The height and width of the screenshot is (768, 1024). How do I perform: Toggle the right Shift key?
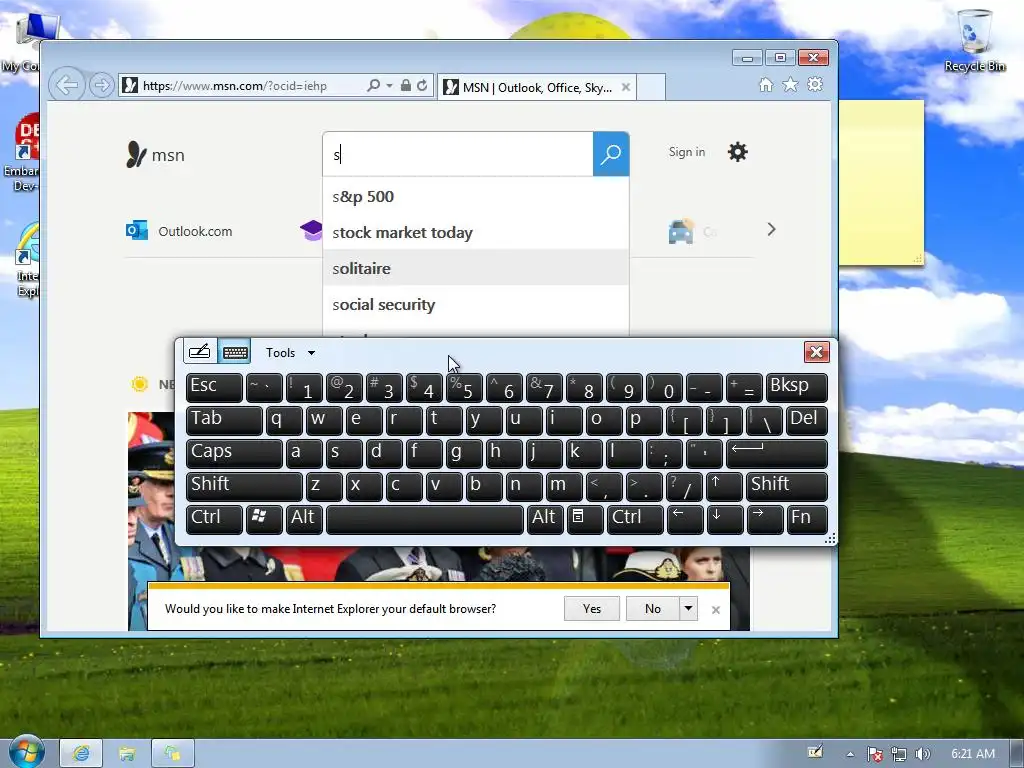coord(786,486)
